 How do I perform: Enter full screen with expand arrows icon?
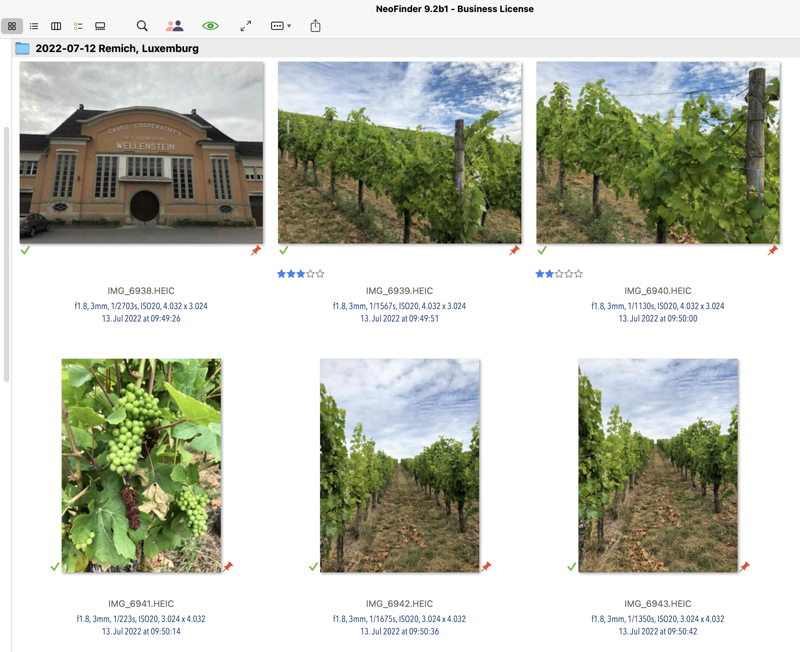[x=246, y=26]
